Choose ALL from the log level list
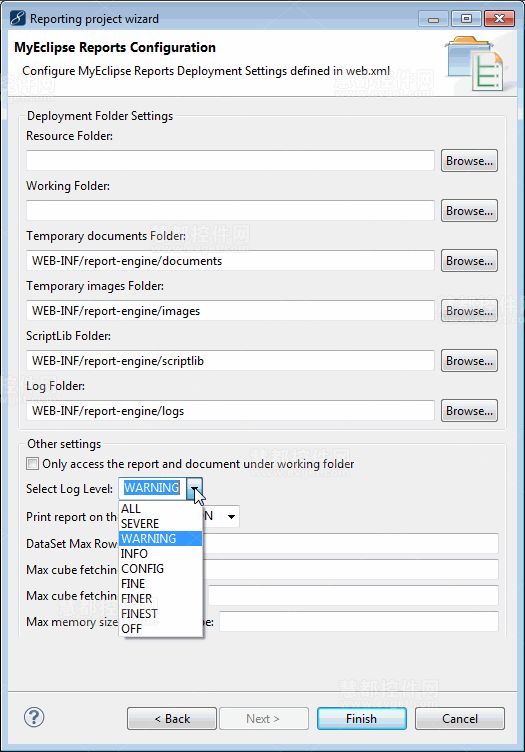This screenshot has width=525, height=752. pos(160,509)
